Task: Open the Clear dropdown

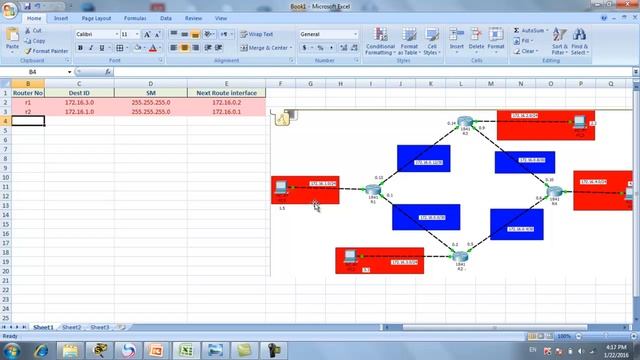Action: (x=527, y=51)
